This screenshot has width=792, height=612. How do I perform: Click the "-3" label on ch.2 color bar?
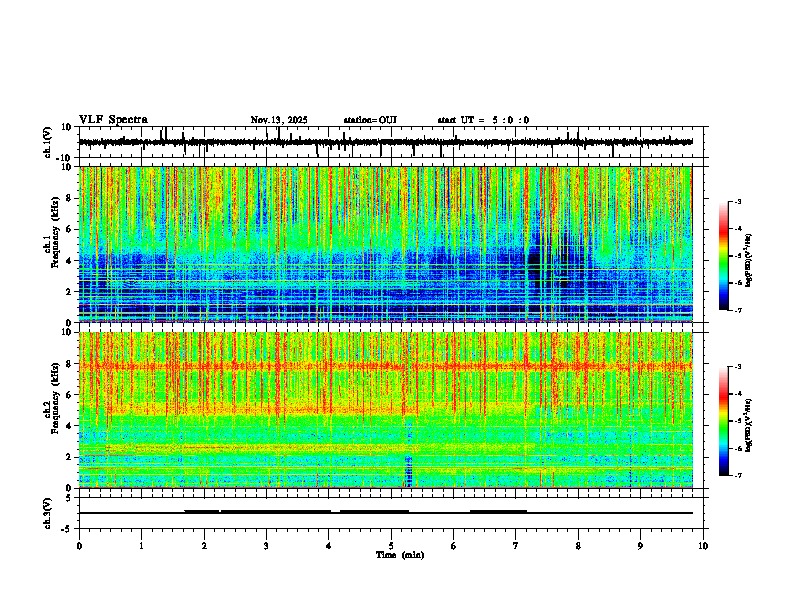(737, 367)
